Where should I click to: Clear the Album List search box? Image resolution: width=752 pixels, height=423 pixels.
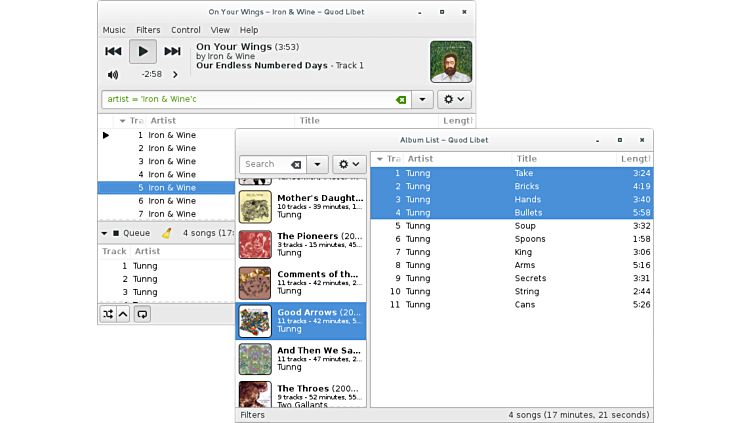(x=296, y=164)
